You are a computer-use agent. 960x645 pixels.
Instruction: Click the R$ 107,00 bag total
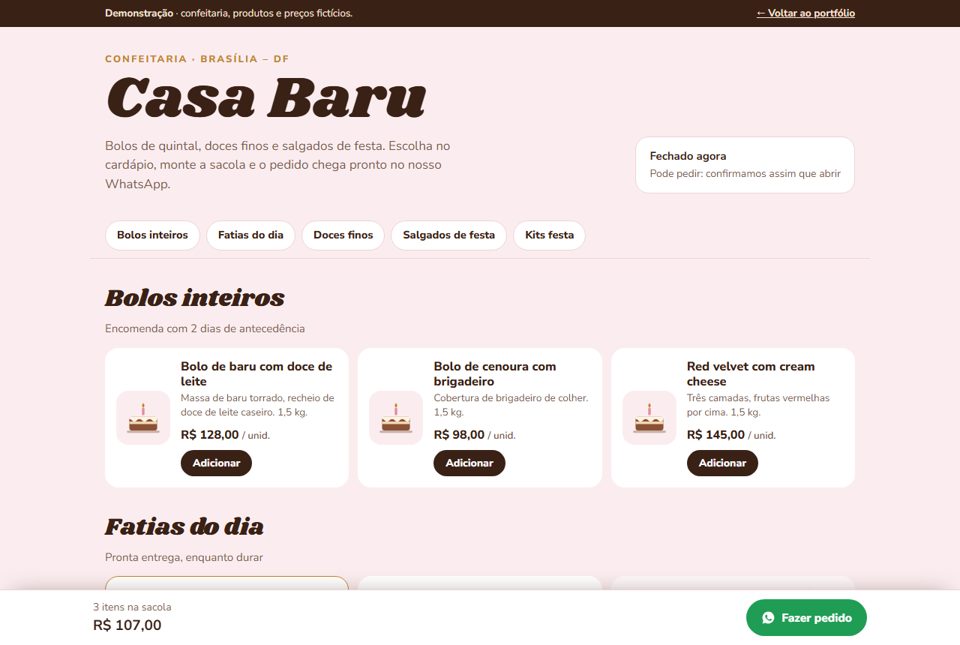[x=127, y=625]
